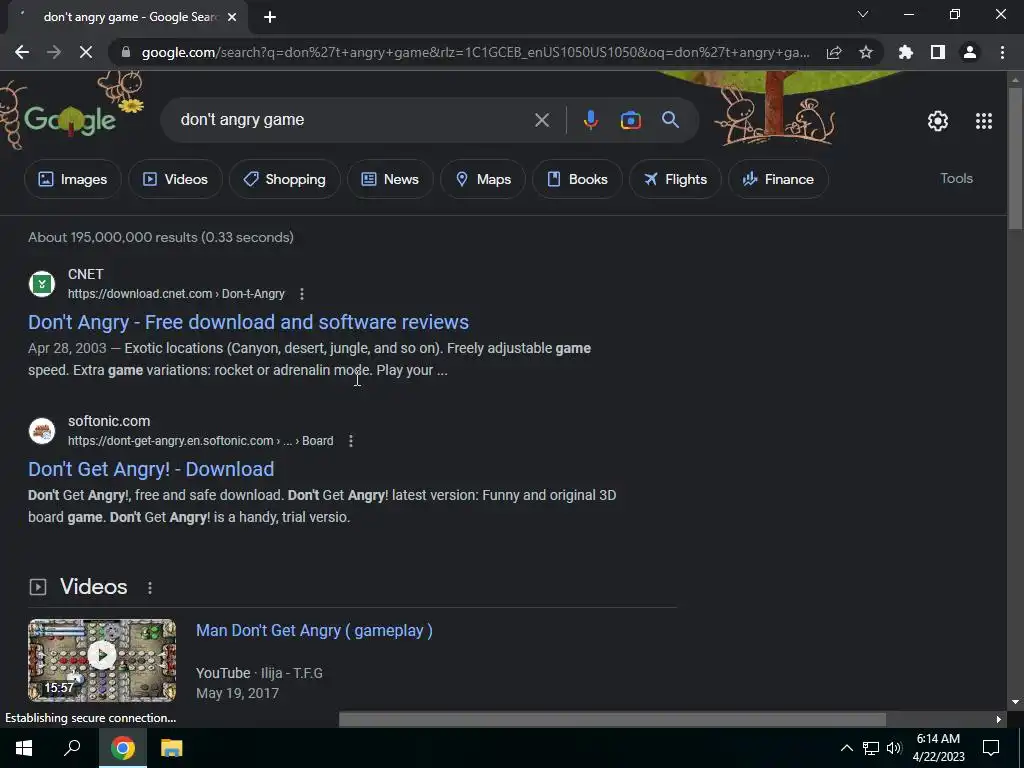Filter results by Images

click(72, 179)
